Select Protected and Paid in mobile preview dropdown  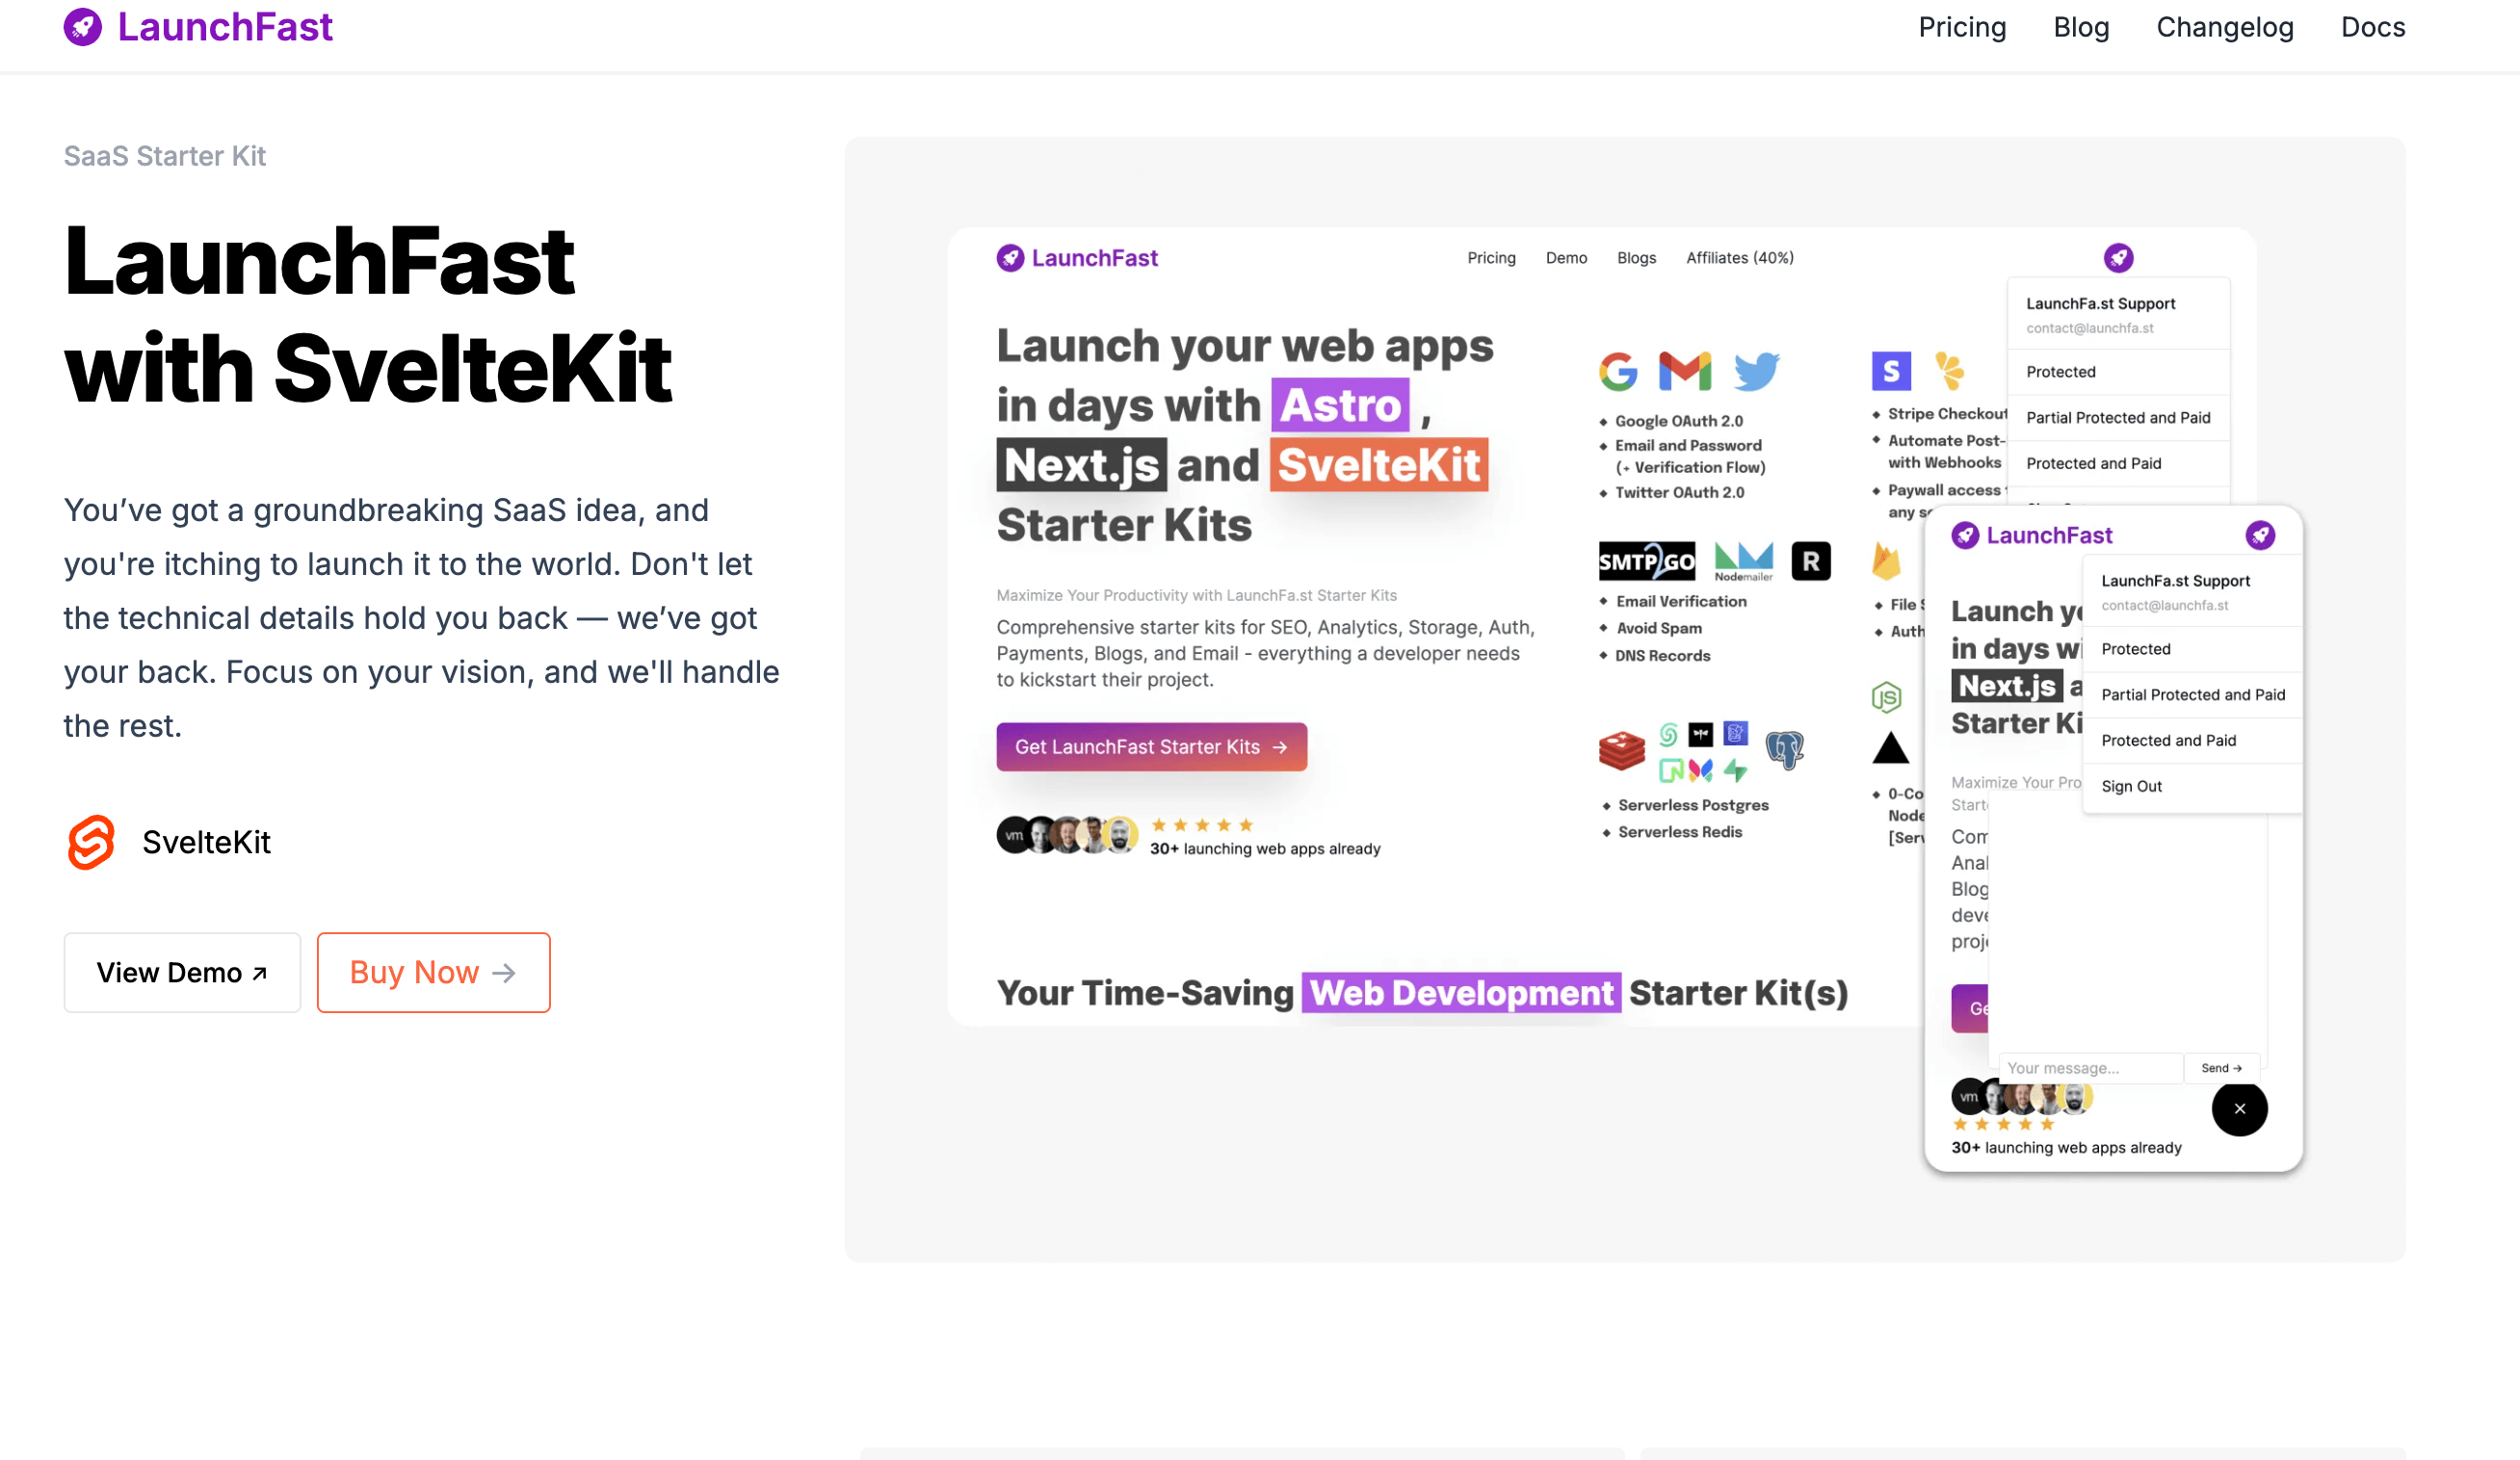point(2192,741)
